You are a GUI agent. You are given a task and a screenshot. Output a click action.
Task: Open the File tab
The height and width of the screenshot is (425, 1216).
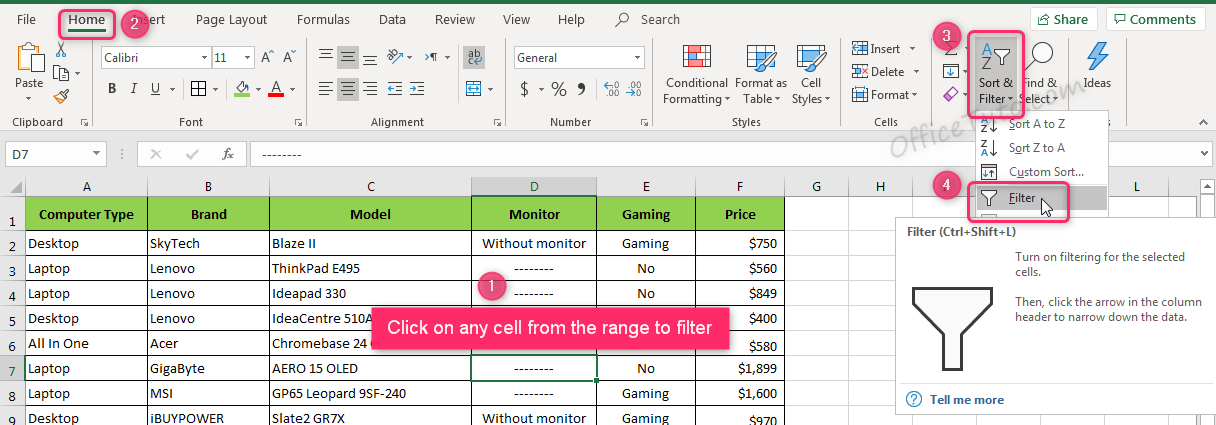(27, 20)
